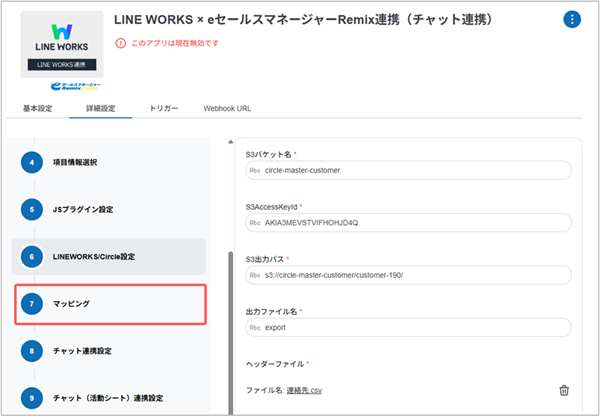The width and height of the screenshot is (600, 417).
Task: Select step 4 circle icon 項目情報選択
Action: 32,162
